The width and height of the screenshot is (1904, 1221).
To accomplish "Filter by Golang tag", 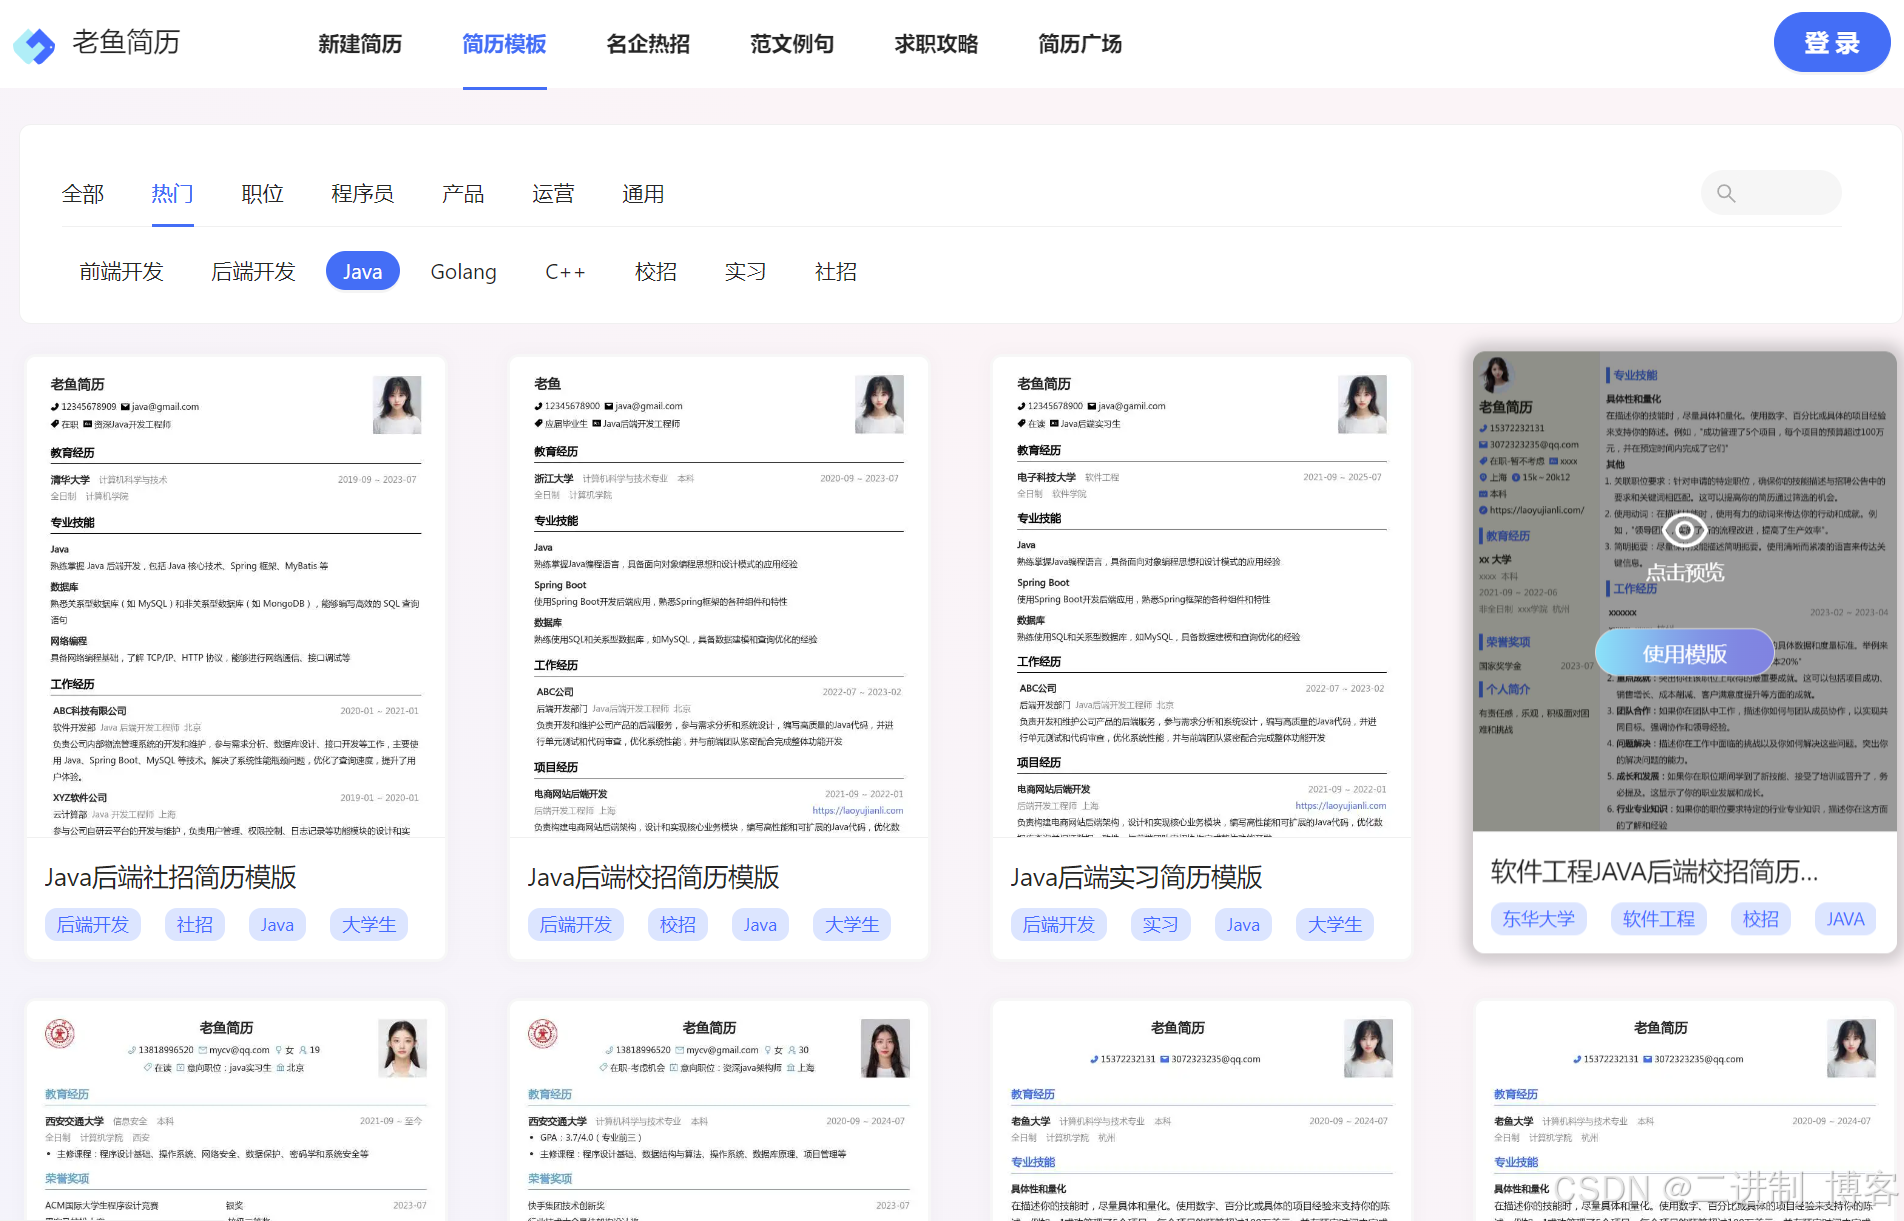I will tap(464, 272).
